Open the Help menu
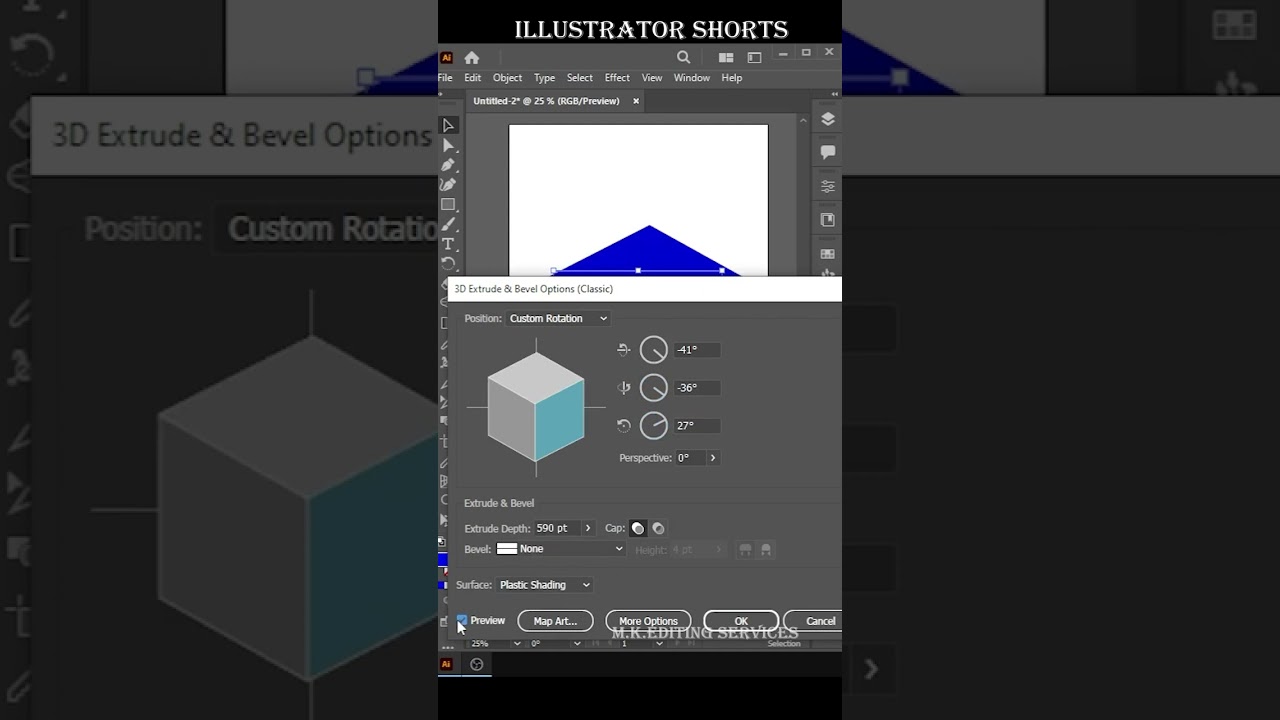1280x720 pixels. [732, 78]
